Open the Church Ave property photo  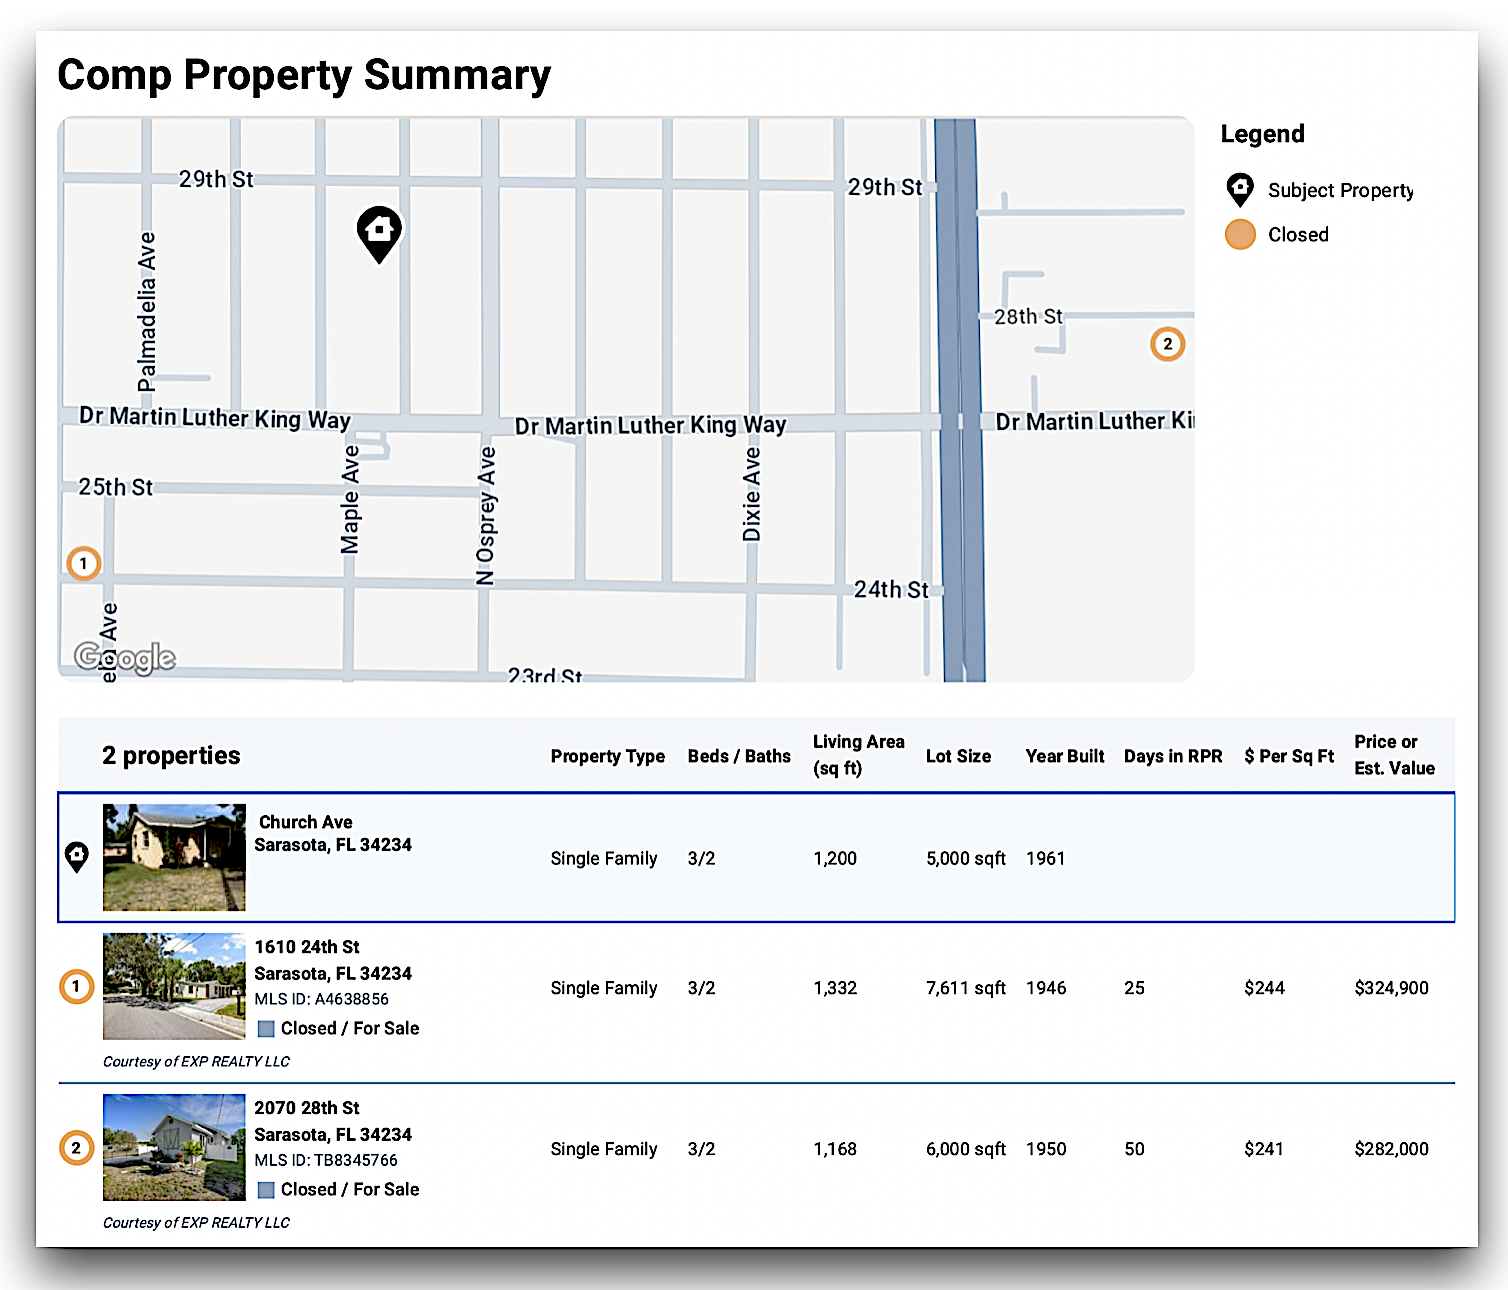coord(174,857)
